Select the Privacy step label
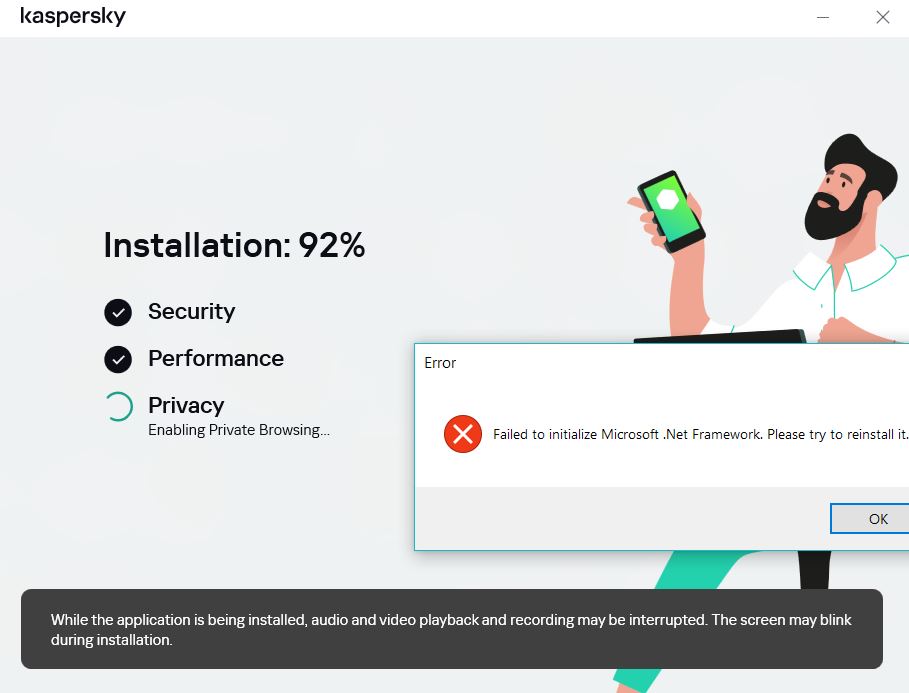Screen dimensions: 909x693 (x=186, y=406)
